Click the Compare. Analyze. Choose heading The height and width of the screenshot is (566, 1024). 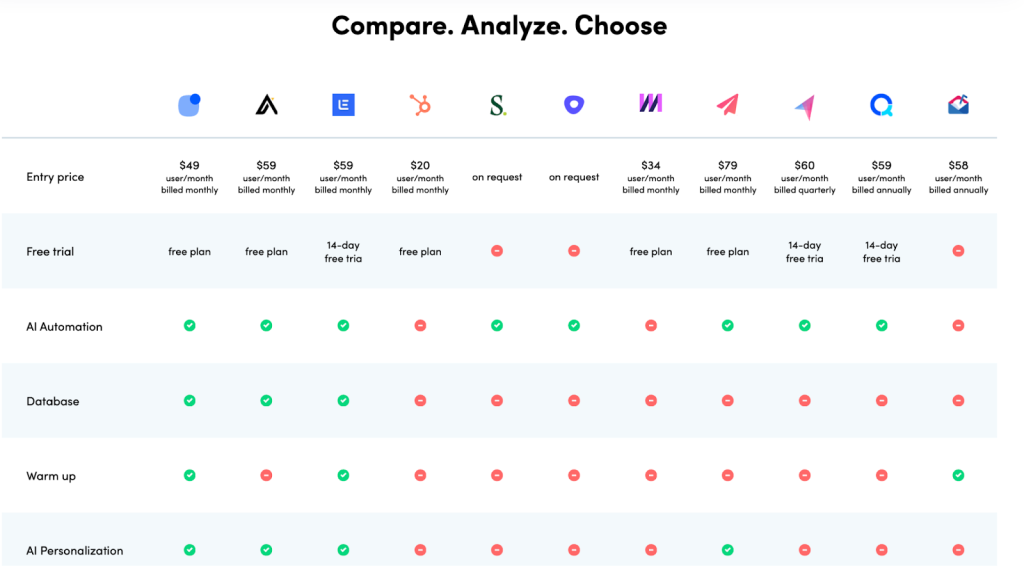coord(499,25)
